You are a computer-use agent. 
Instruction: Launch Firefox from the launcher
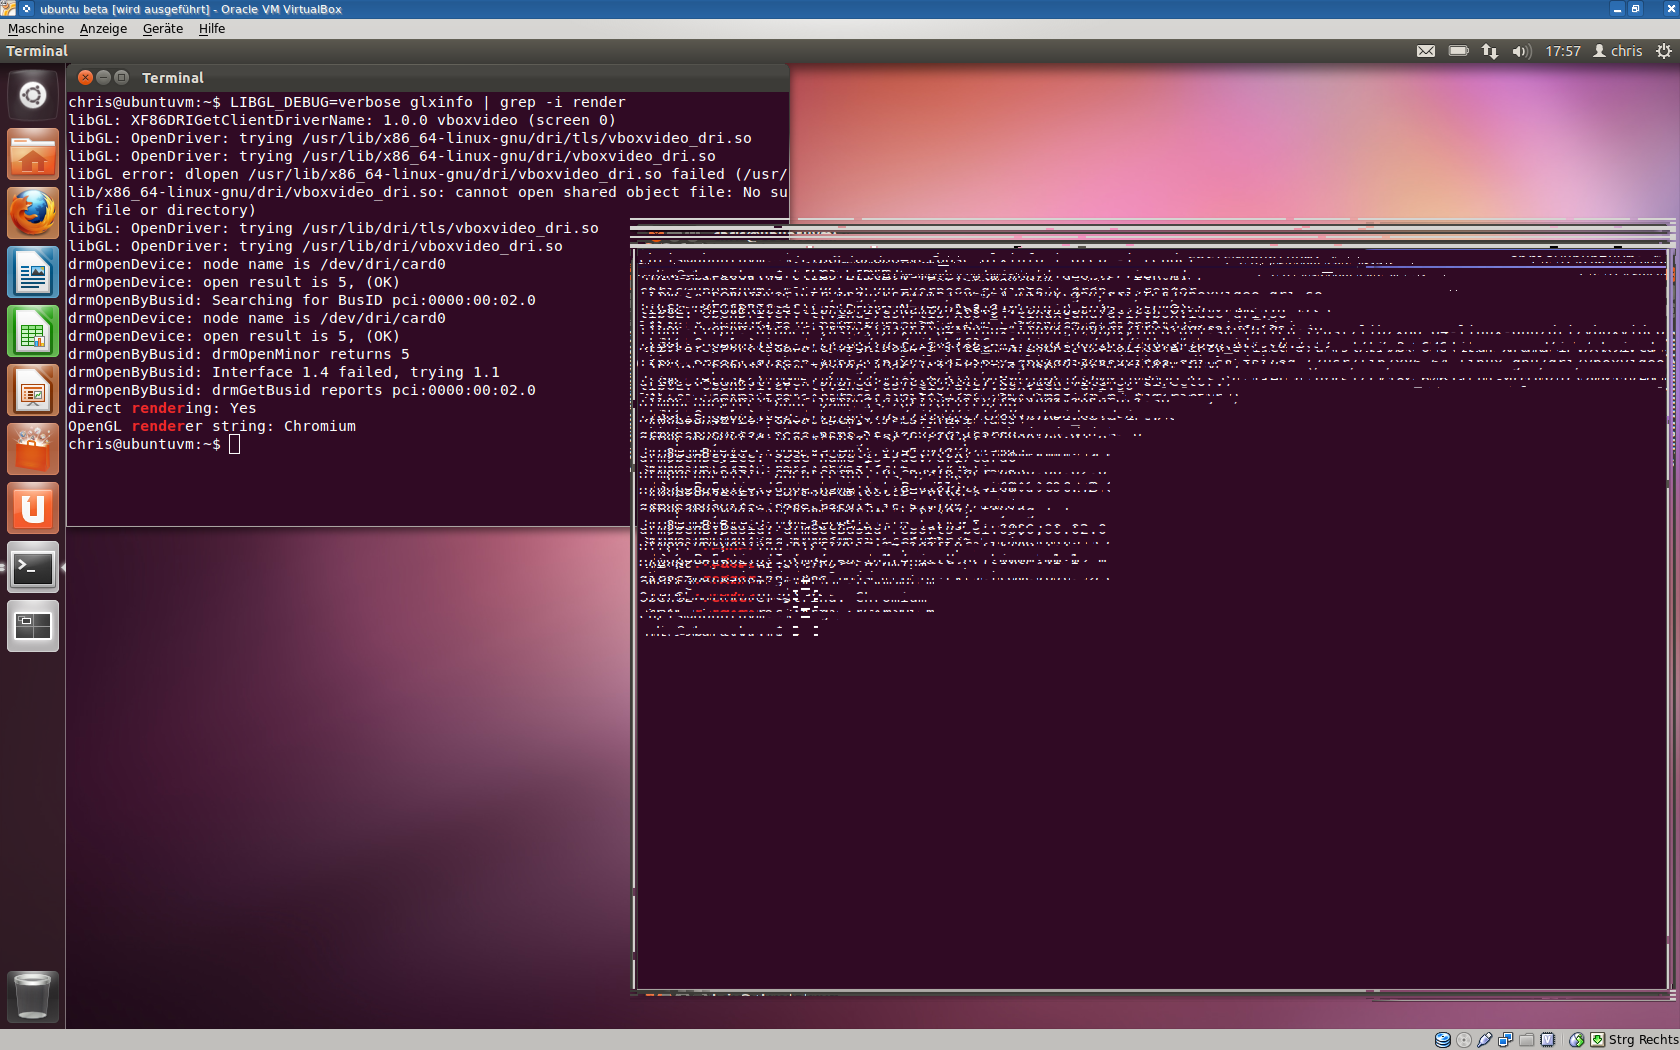coord(32,213)
